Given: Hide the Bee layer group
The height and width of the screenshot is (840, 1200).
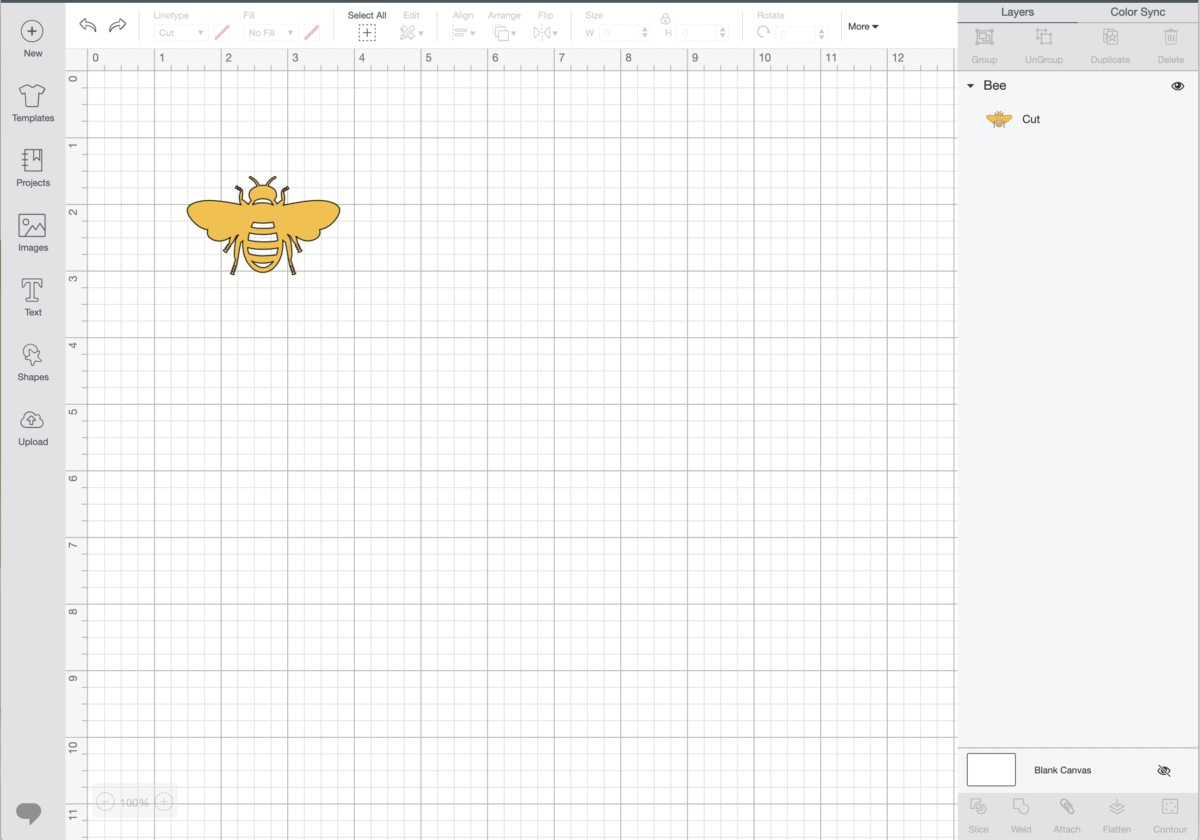Looking at the screenshot, I should [x=1177, y=86].
